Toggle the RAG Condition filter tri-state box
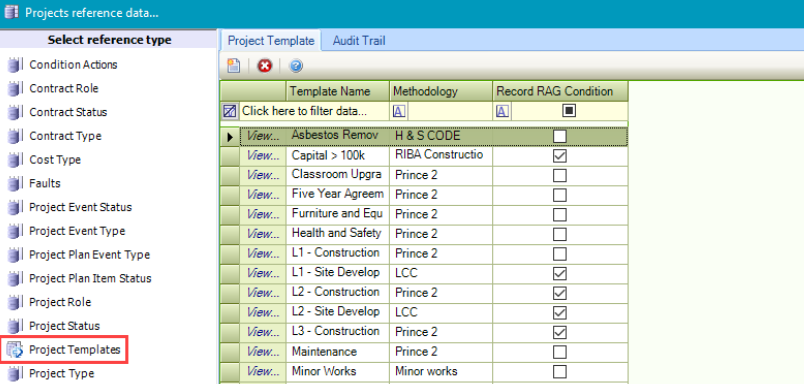The image size is (804, 384). click(x=569, y=111)
